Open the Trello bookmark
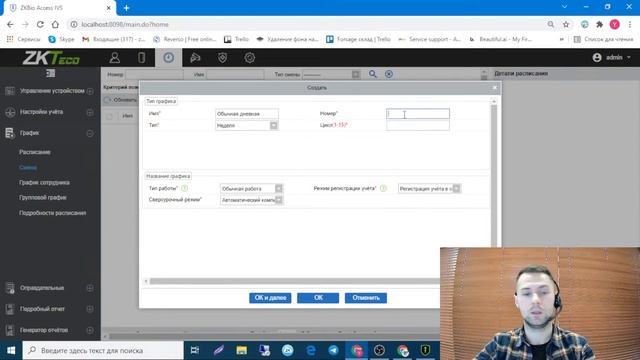This screenshot has width=640, height=360. [237, 39]
